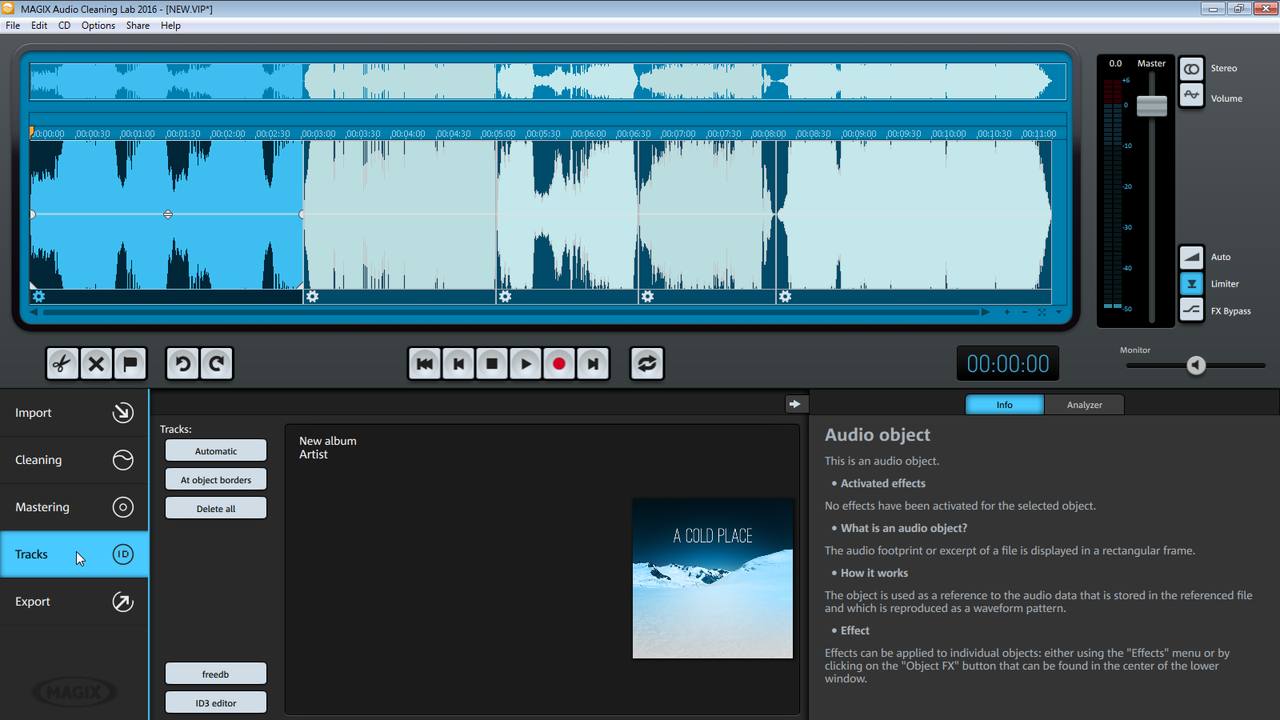Jump to the project start
The width and height of the screenshot is (1280, 720).
(424, 364)
